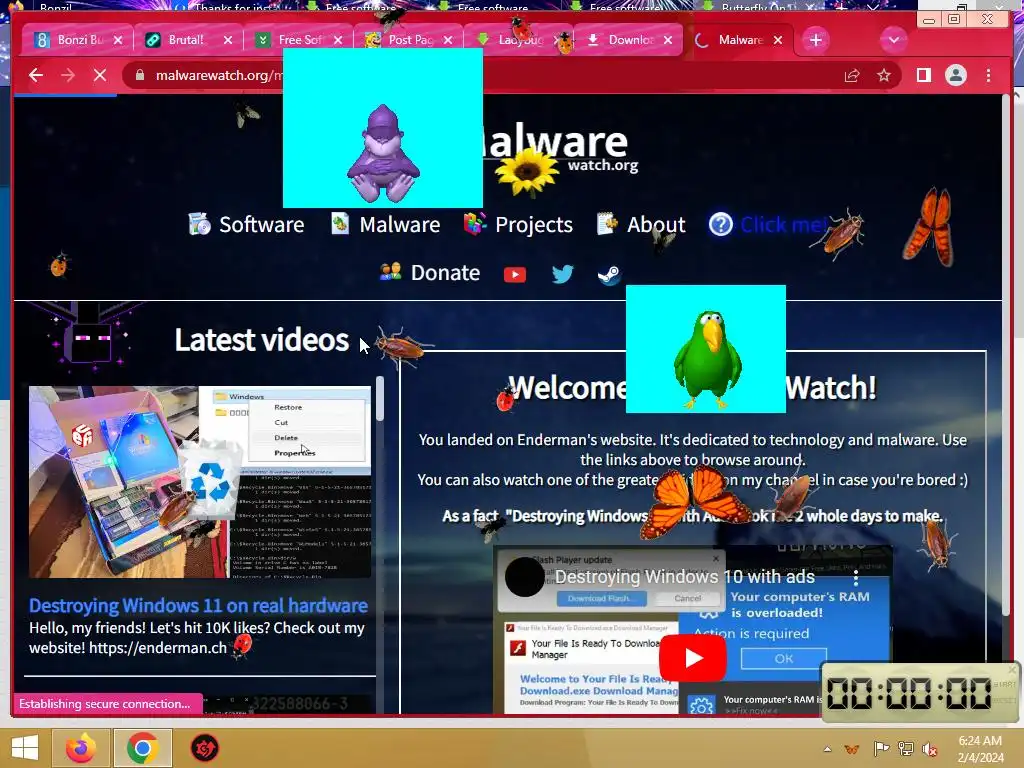
Task: Click the blue question mark help icon
Action: (x=721, y=225)
